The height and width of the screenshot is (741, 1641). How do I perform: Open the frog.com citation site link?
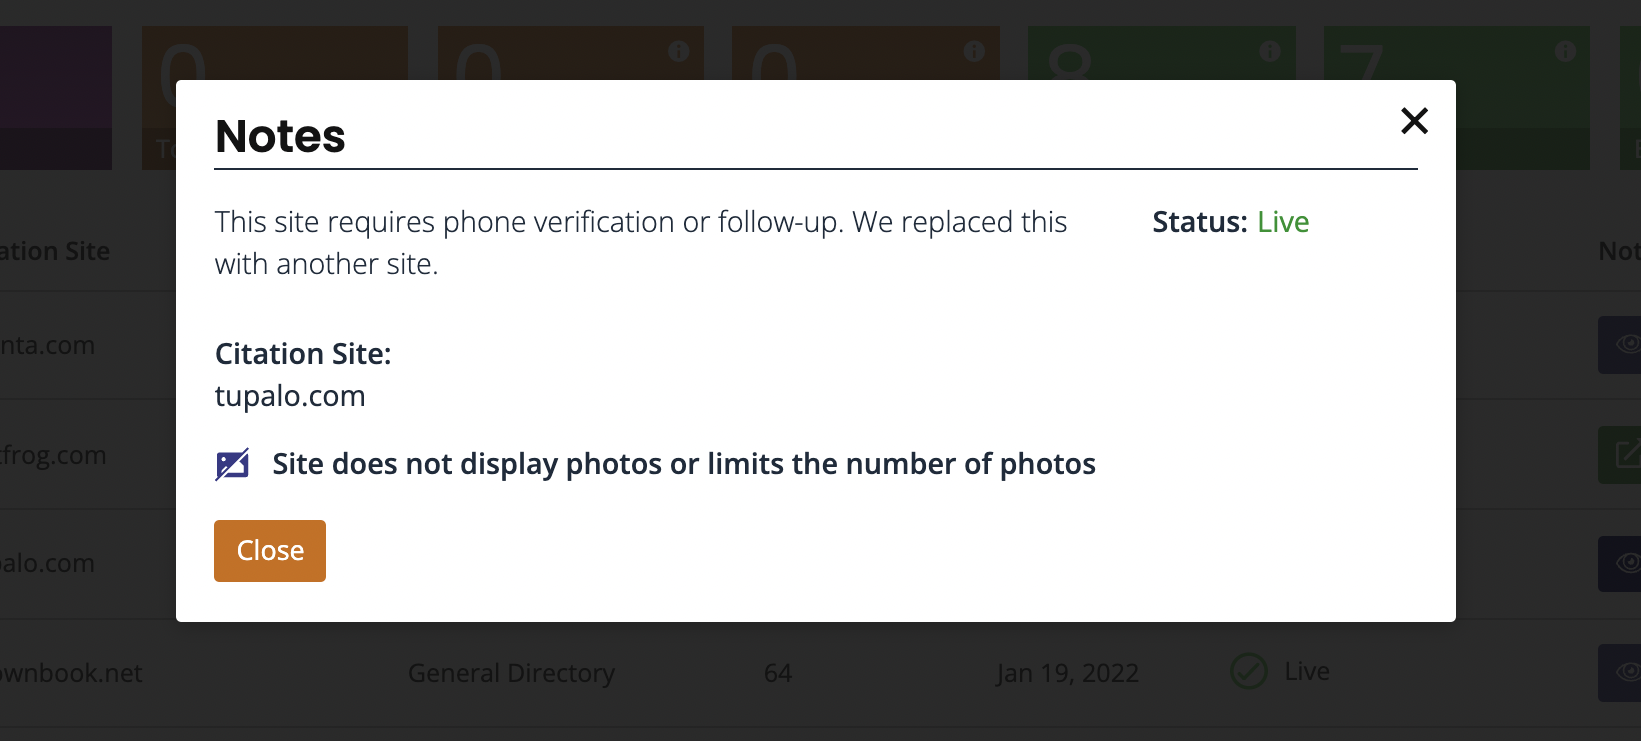pos(53,455)
